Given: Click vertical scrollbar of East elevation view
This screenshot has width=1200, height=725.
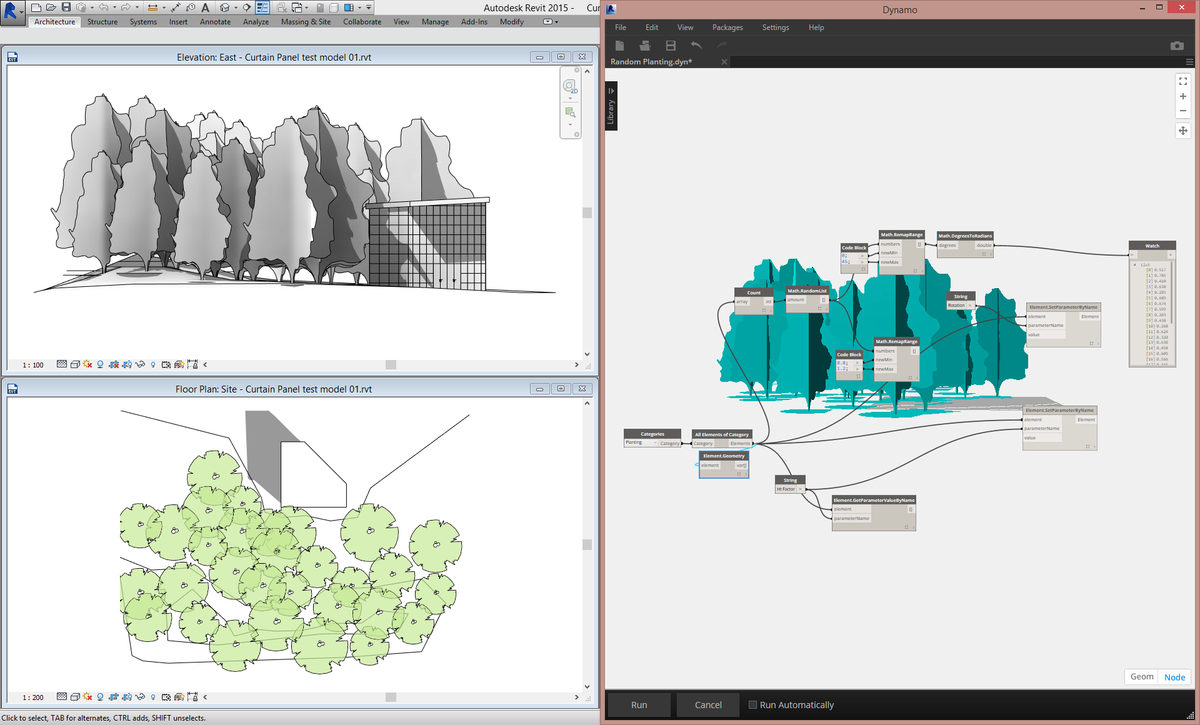Looking at the screenshot, I should [x=587, y=215].
